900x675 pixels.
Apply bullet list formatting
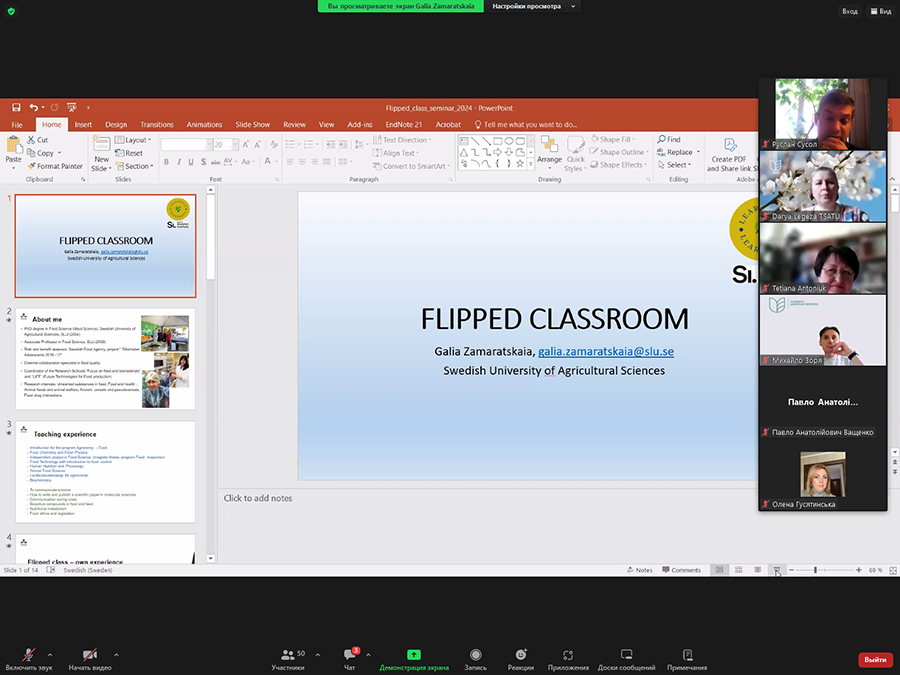pos(291,145)
